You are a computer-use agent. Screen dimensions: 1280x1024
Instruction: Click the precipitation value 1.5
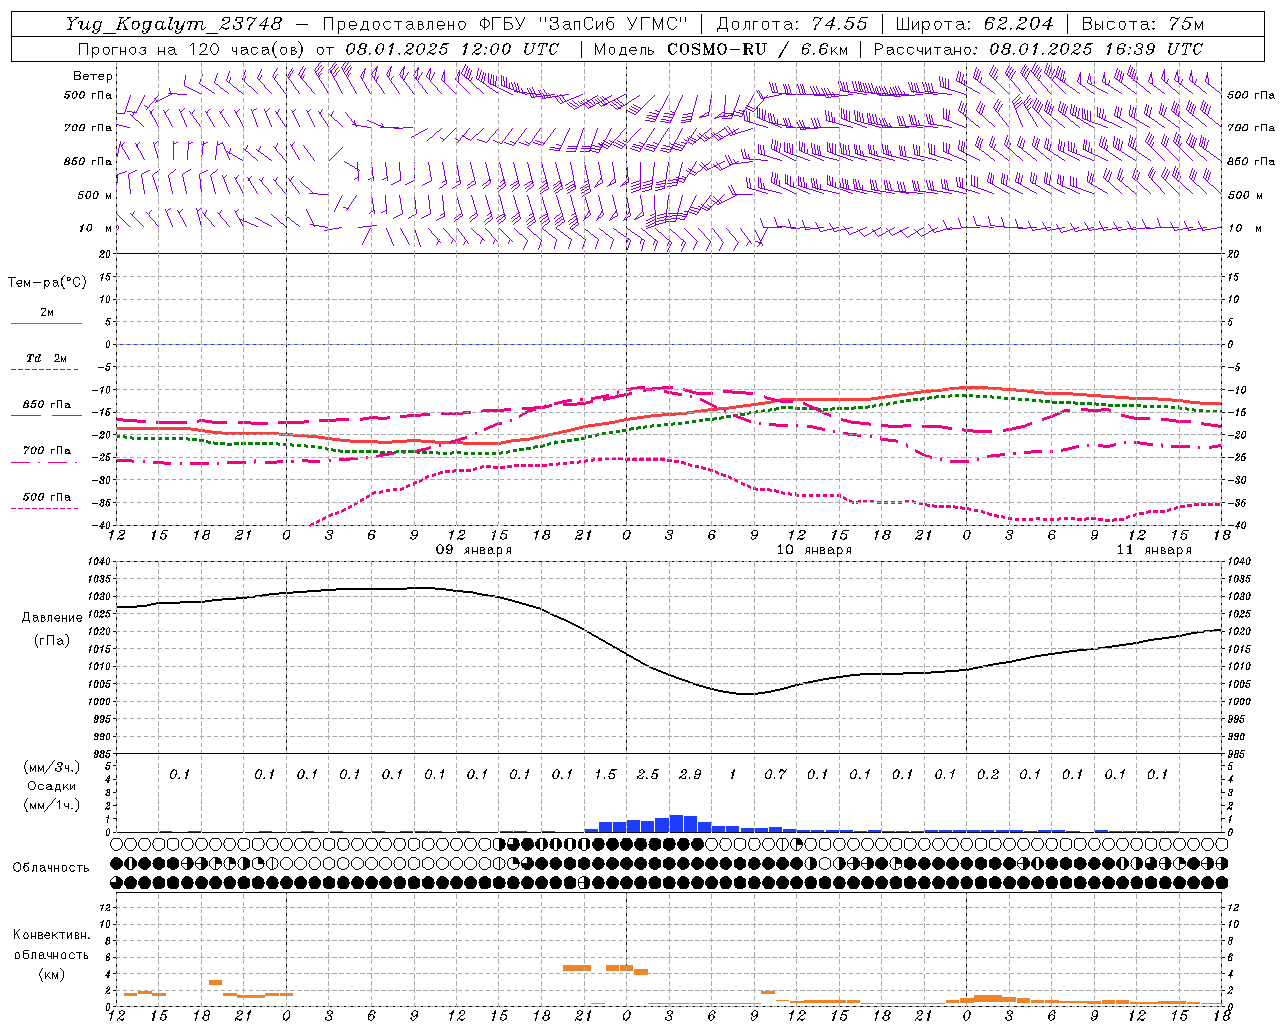[x=605, y=775]
